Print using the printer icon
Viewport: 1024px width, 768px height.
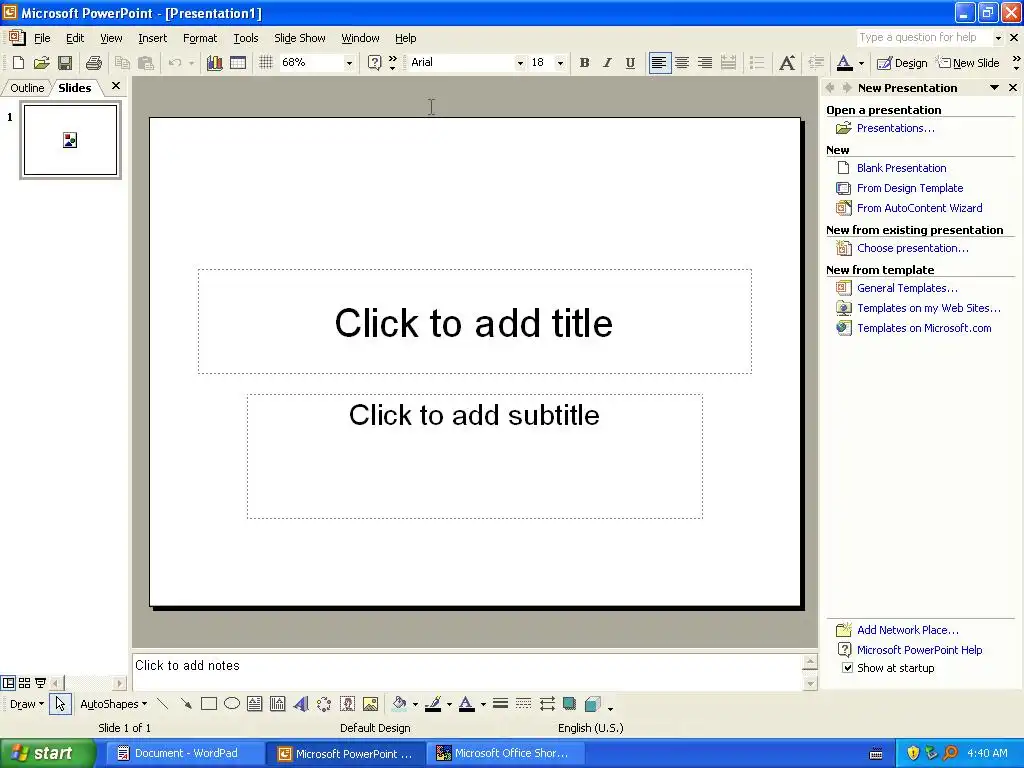click(x=94, y=63)
